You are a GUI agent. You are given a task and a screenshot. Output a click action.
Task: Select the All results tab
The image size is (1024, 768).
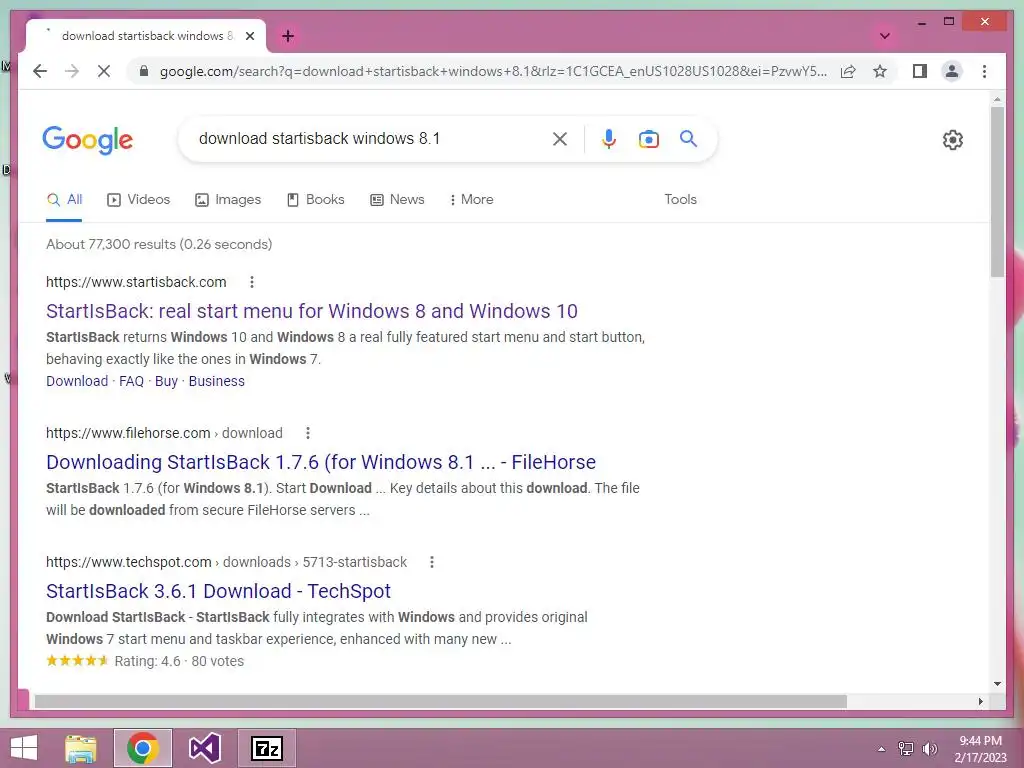coord(64,199)
